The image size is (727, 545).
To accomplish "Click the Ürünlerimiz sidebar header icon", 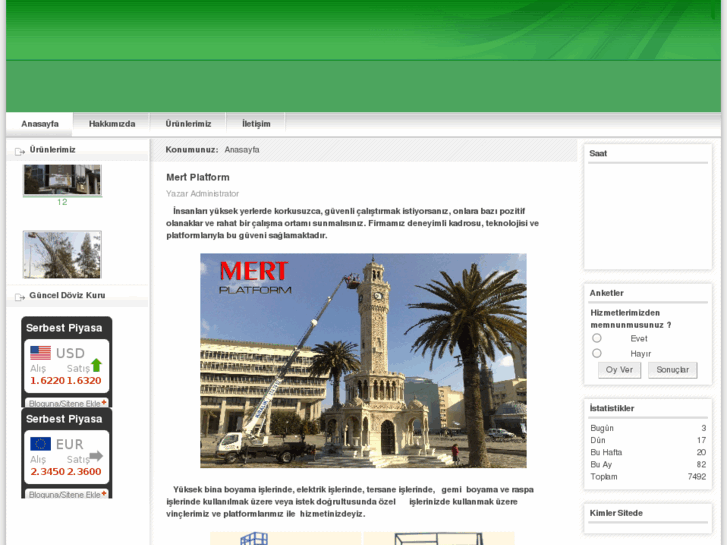I will (19, 151).
